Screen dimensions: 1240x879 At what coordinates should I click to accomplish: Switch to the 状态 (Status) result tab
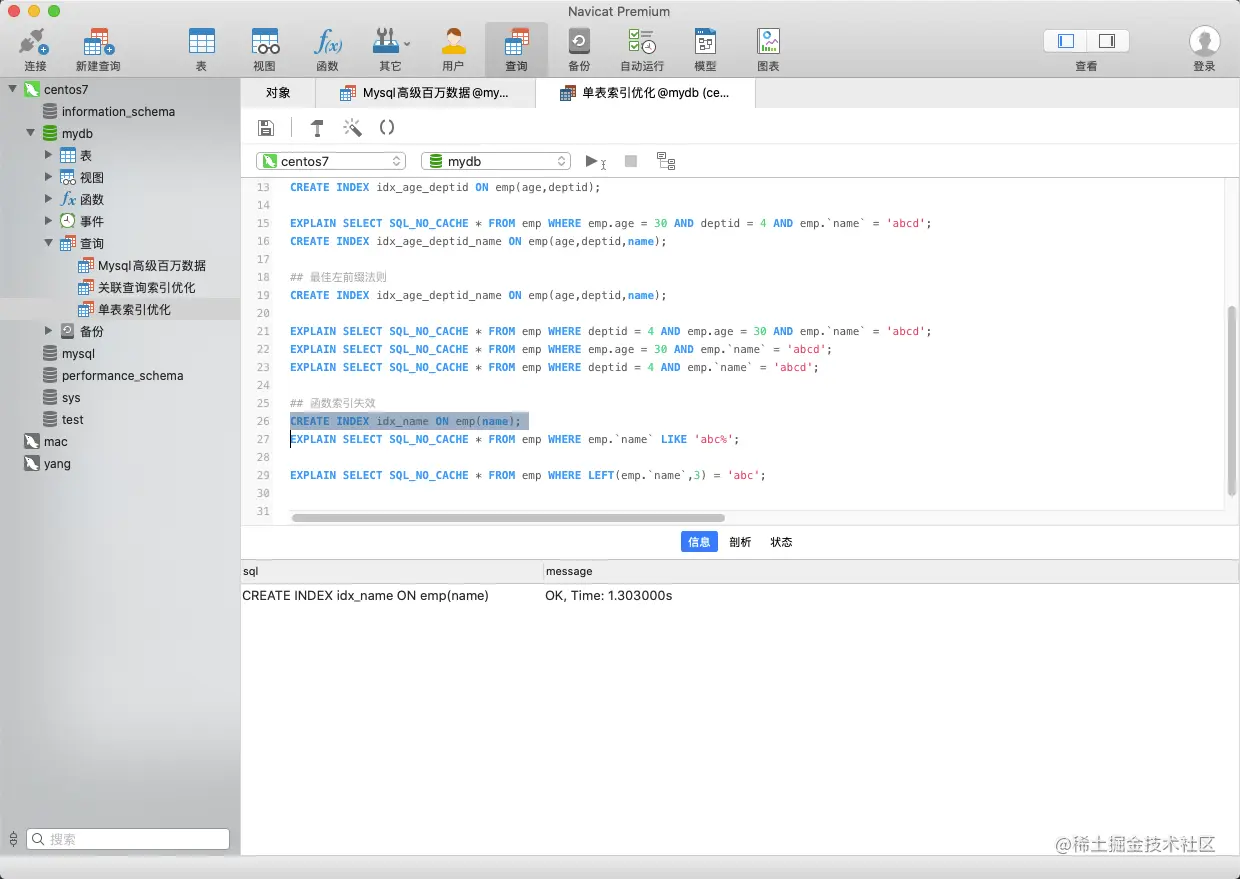coord(781,541)
